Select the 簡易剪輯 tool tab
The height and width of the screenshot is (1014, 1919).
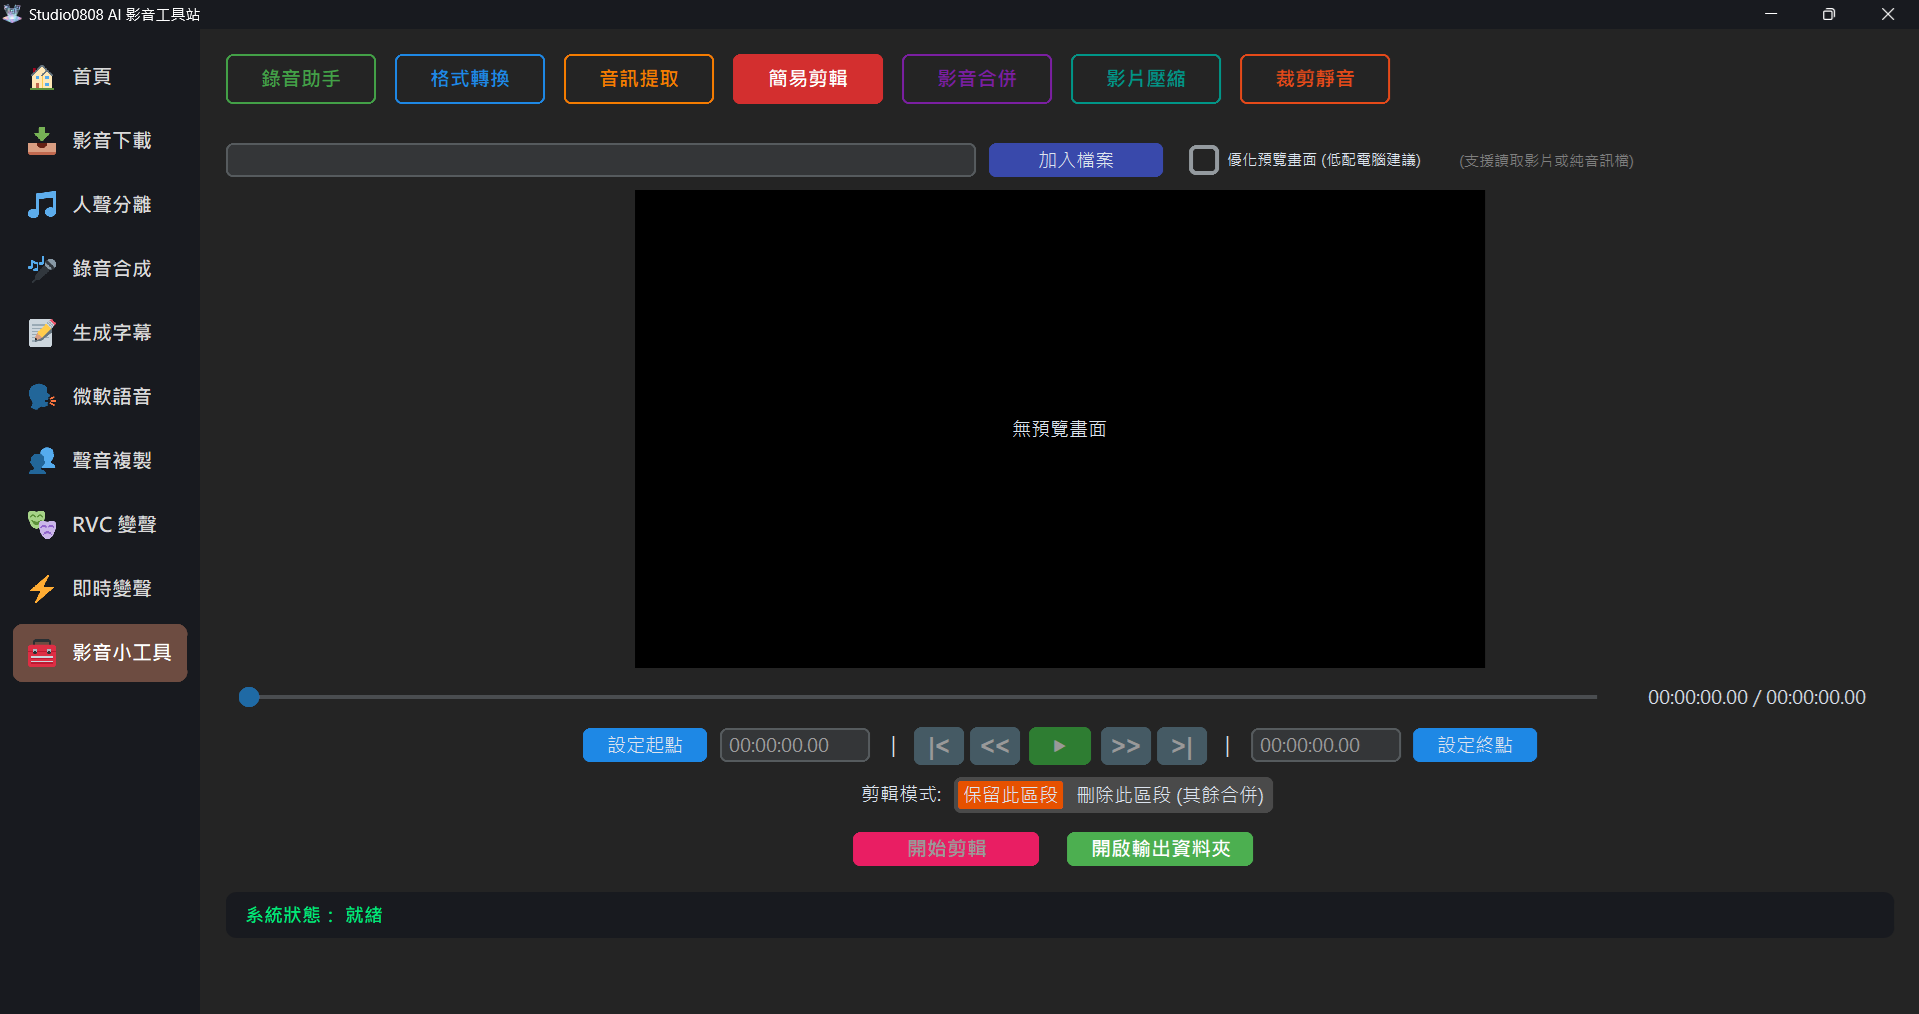click(x=808, y=79)
